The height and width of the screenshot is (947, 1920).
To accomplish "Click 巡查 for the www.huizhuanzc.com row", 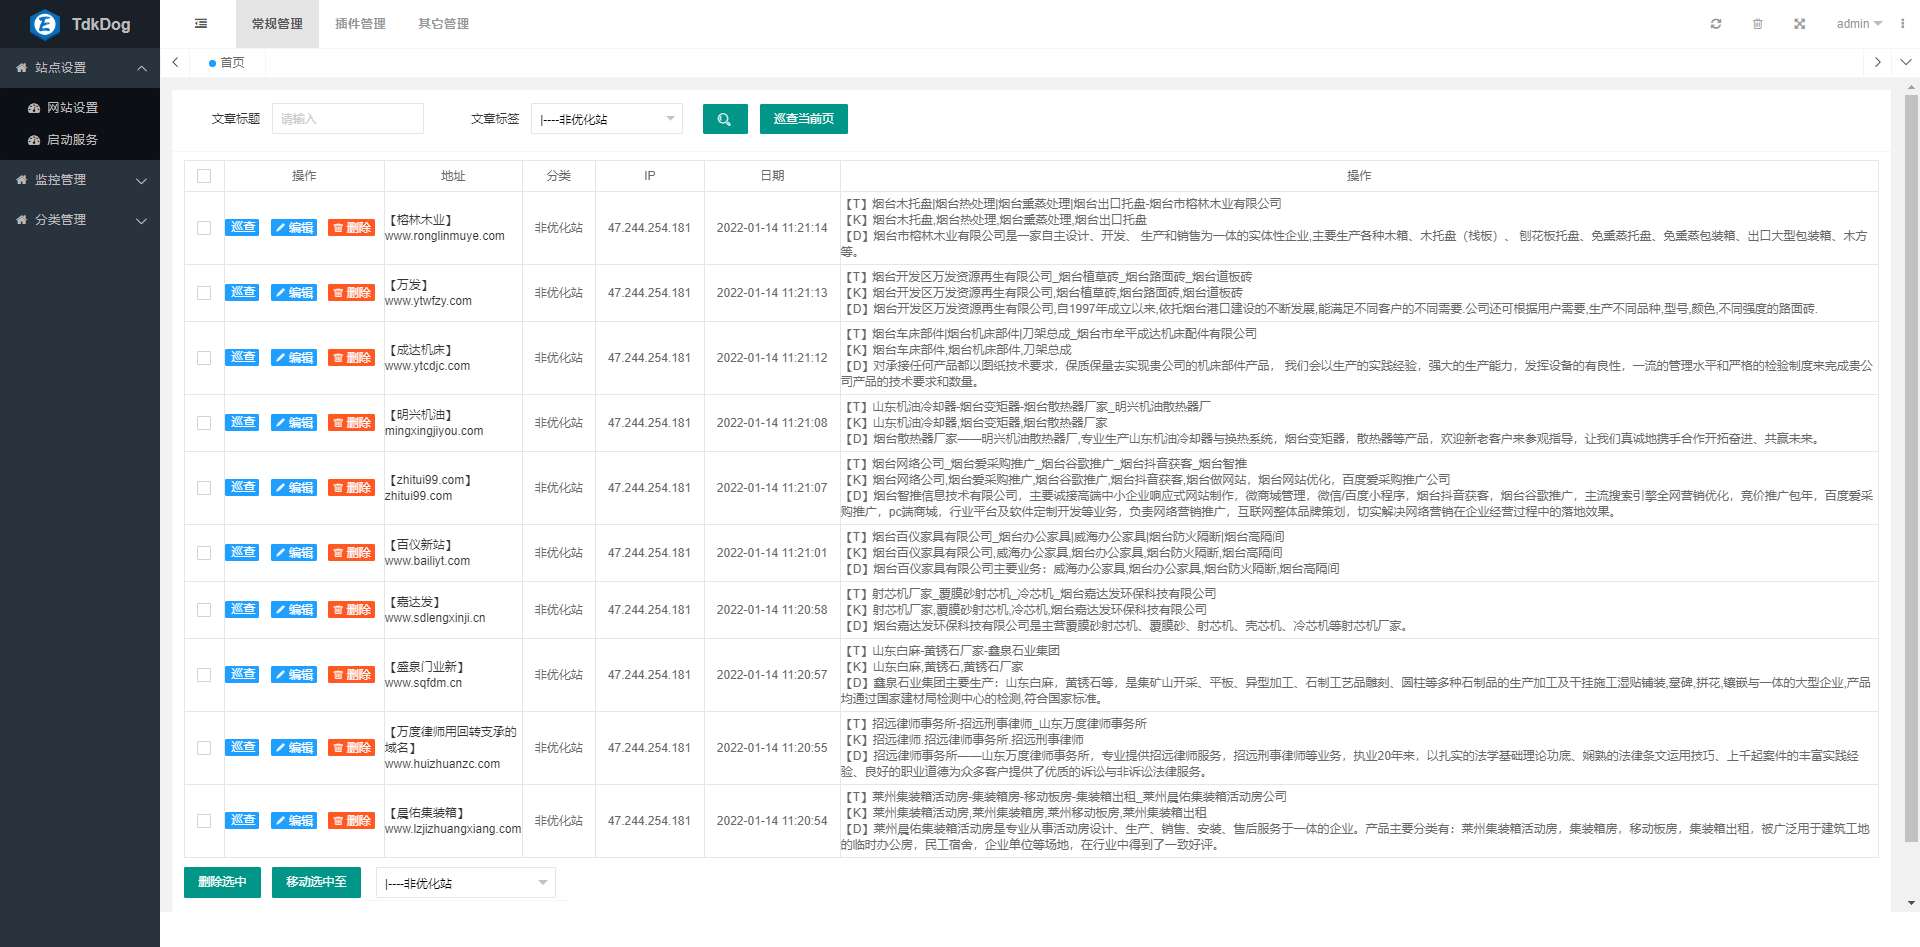I will 242,748.
